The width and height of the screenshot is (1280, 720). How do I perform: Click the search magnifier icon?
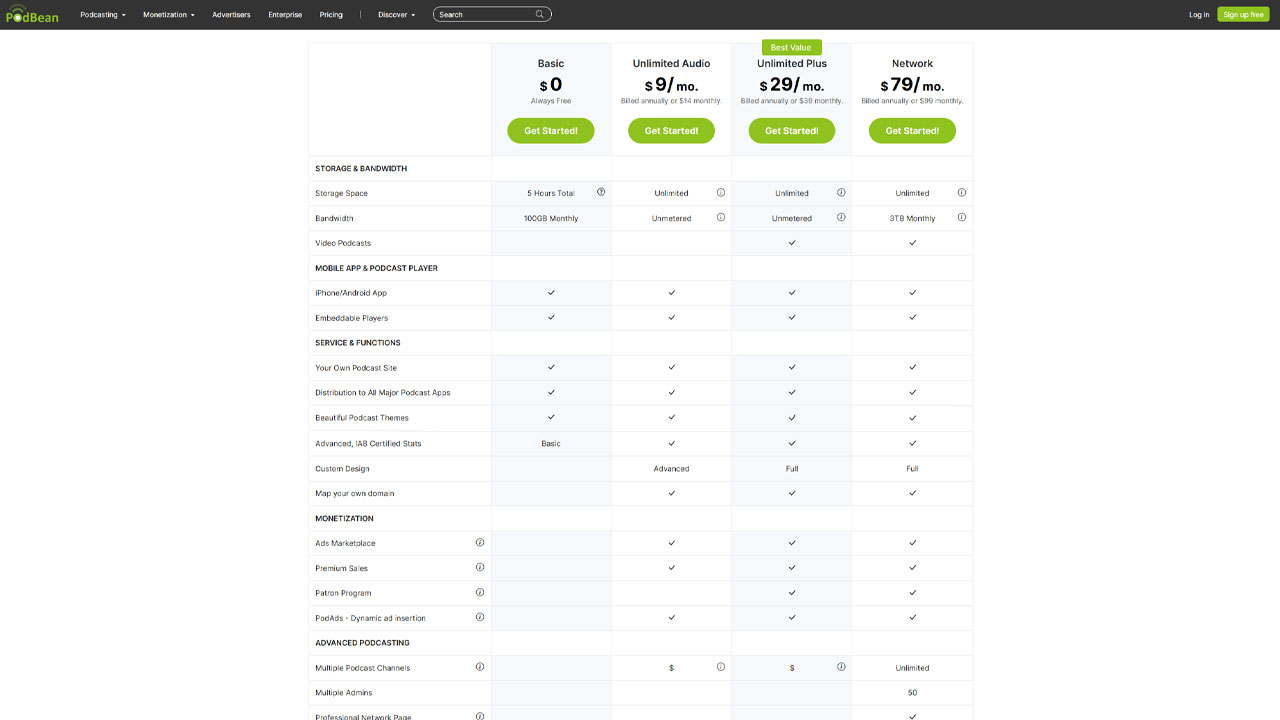540,14
